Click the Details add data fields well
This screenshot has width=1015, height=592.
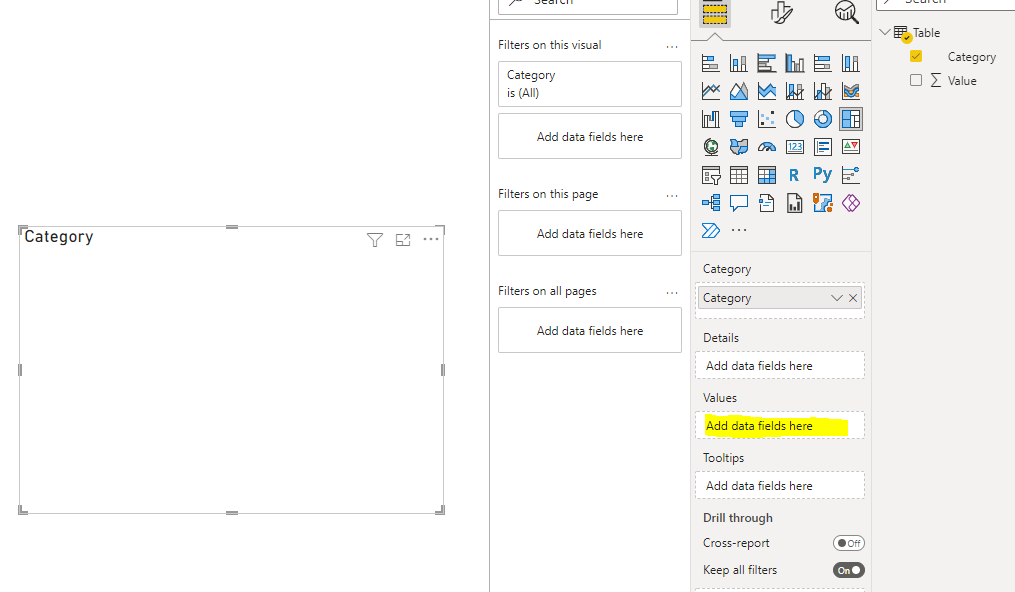(x=779, y=366)
